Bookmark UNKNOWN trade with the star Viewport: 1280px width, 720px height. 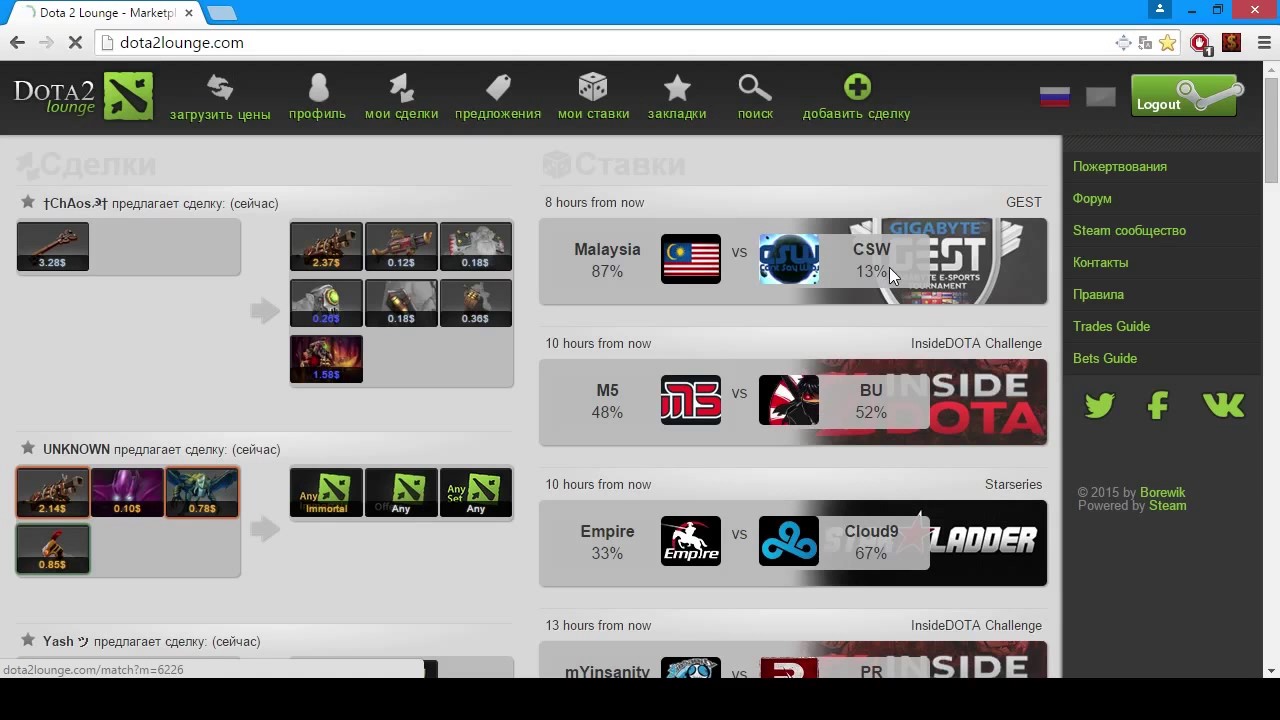point(28,448)
